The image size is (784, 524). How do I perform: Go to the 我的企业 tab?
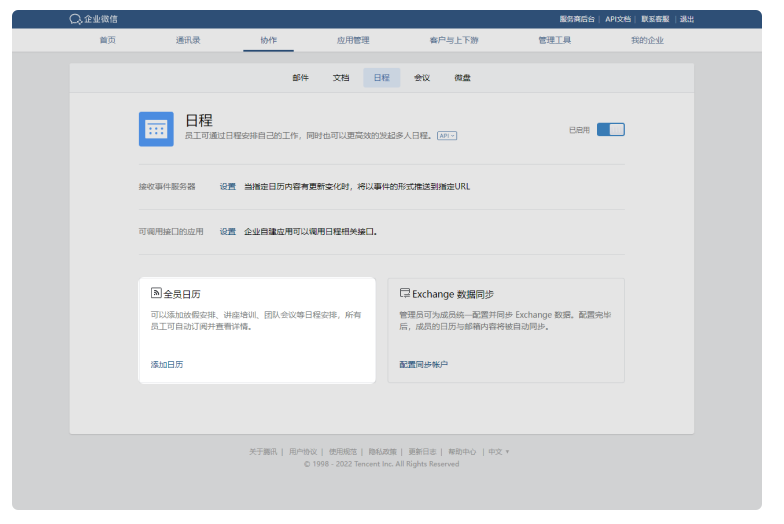[646, 40]
